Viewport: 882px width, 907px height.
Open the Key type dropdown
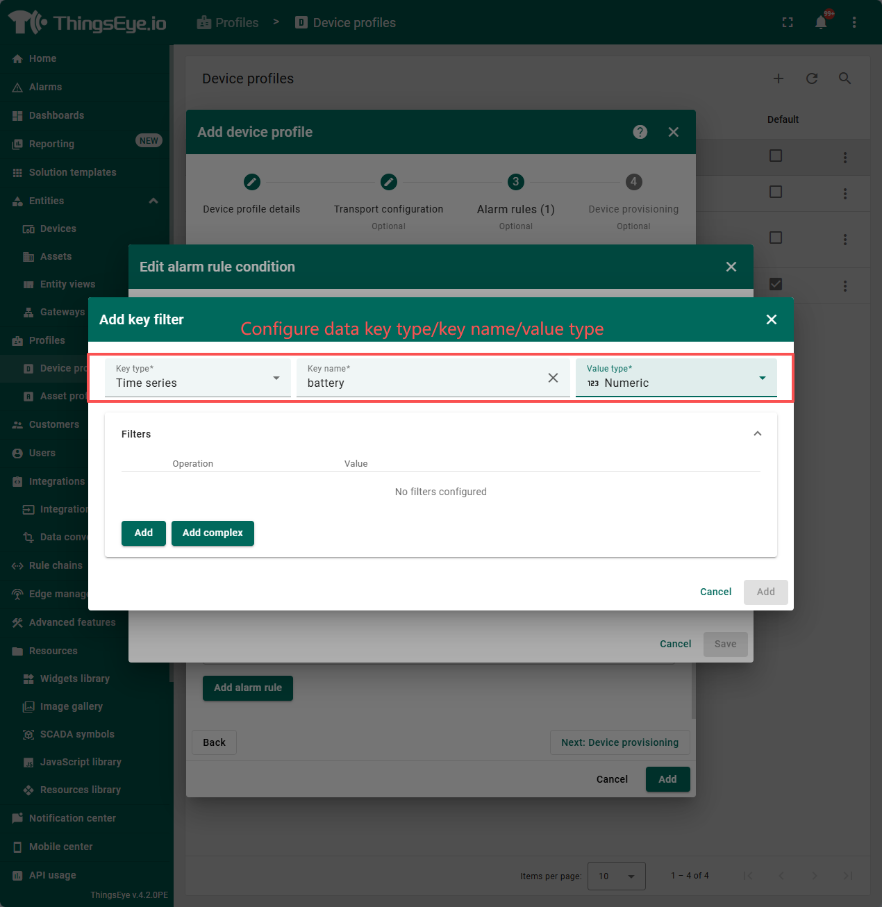(198, 378)
